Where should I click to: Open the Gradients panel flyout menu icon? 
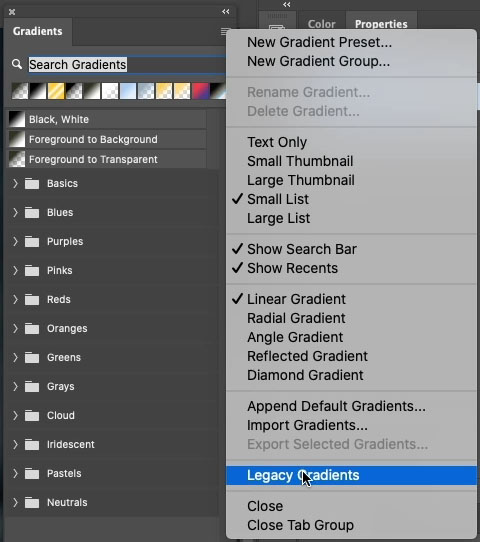(x=224, y=31)
